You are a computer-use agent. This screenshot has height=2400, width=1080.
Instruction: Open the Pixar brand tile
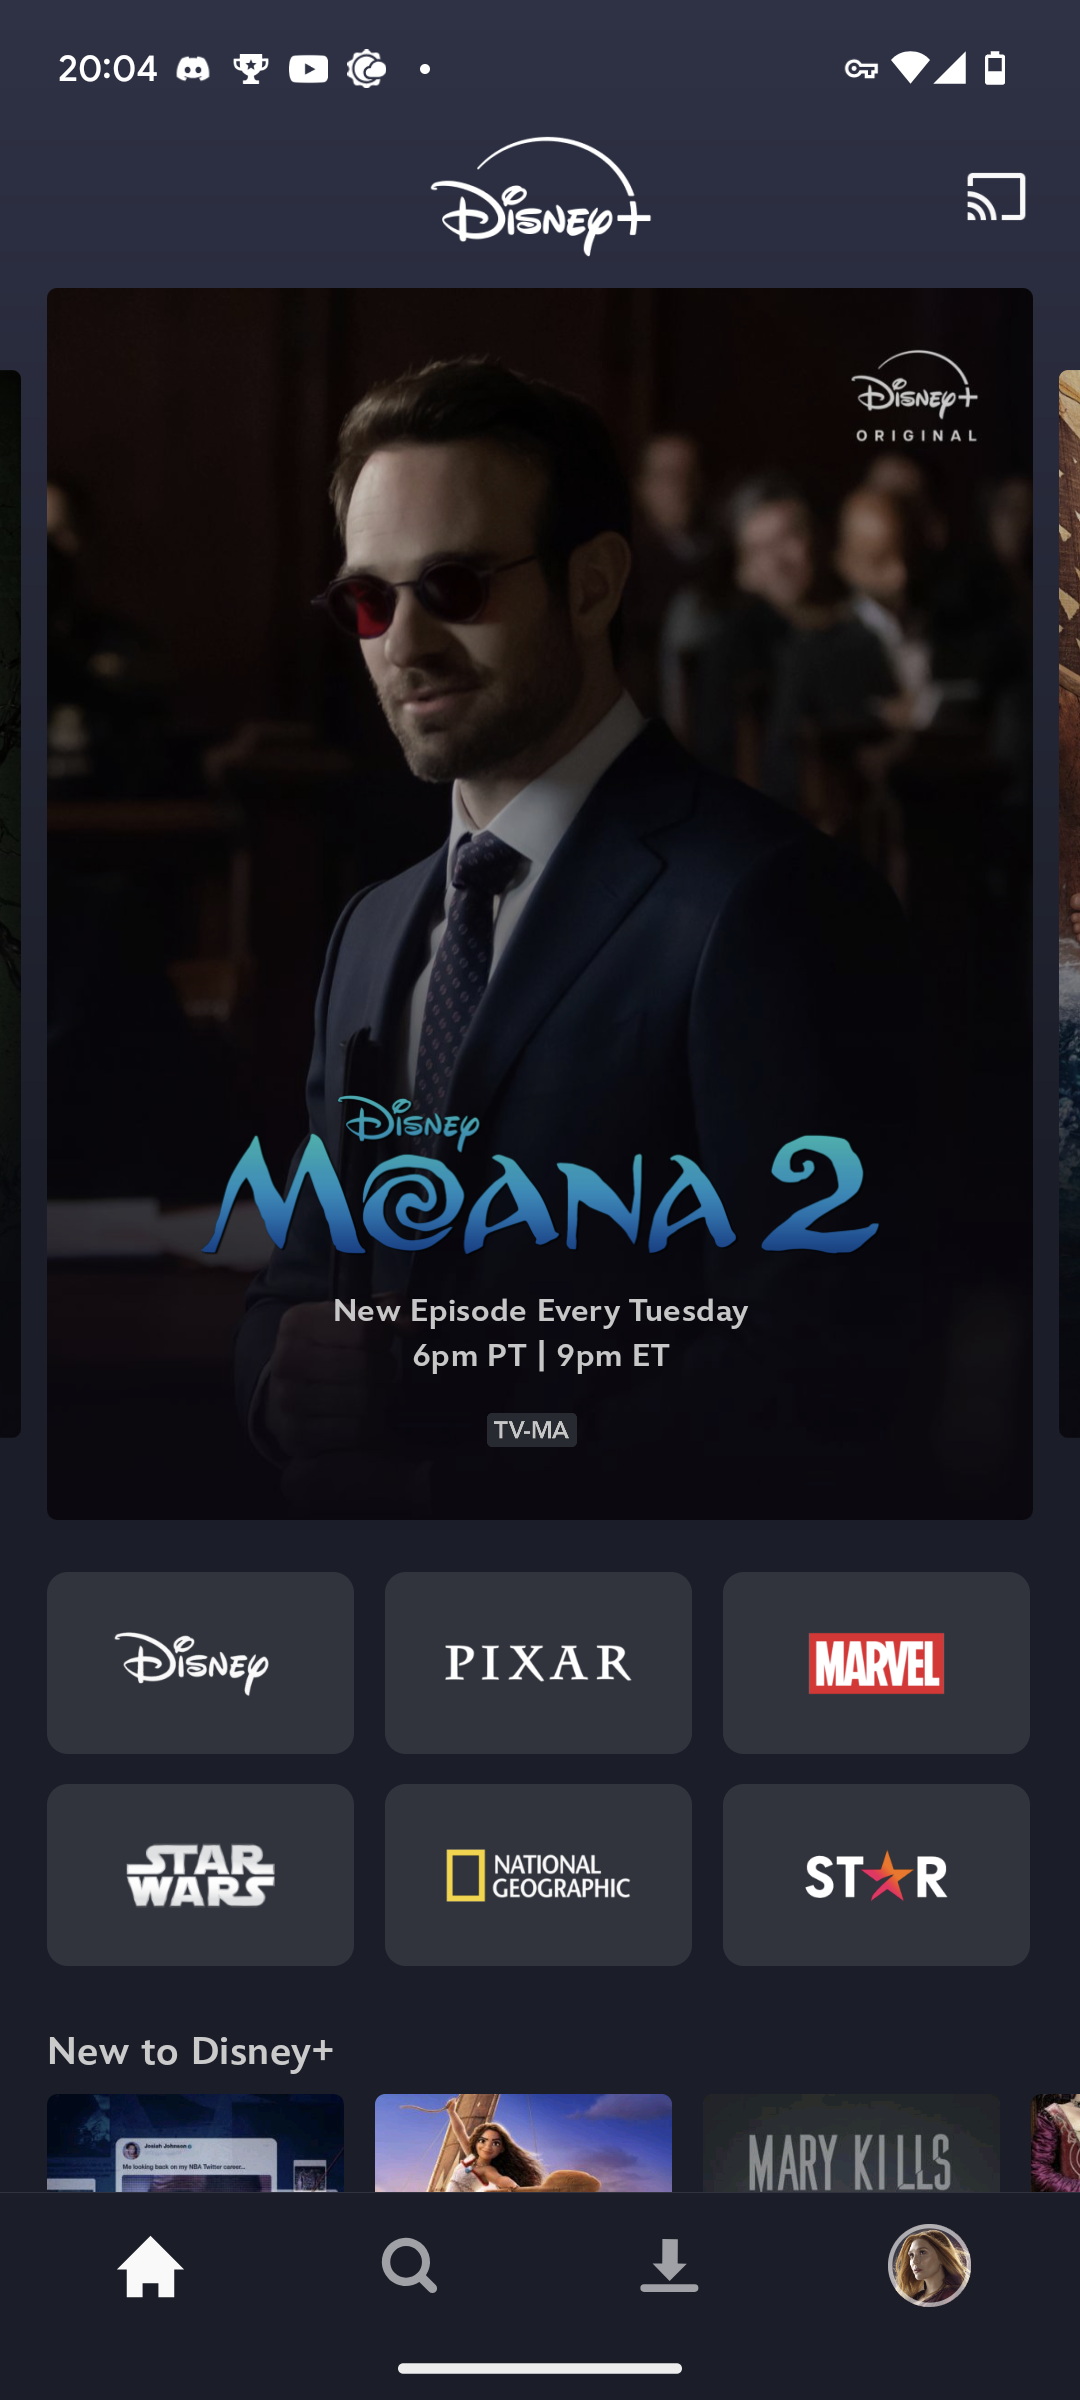click(x=538, y=1662)
